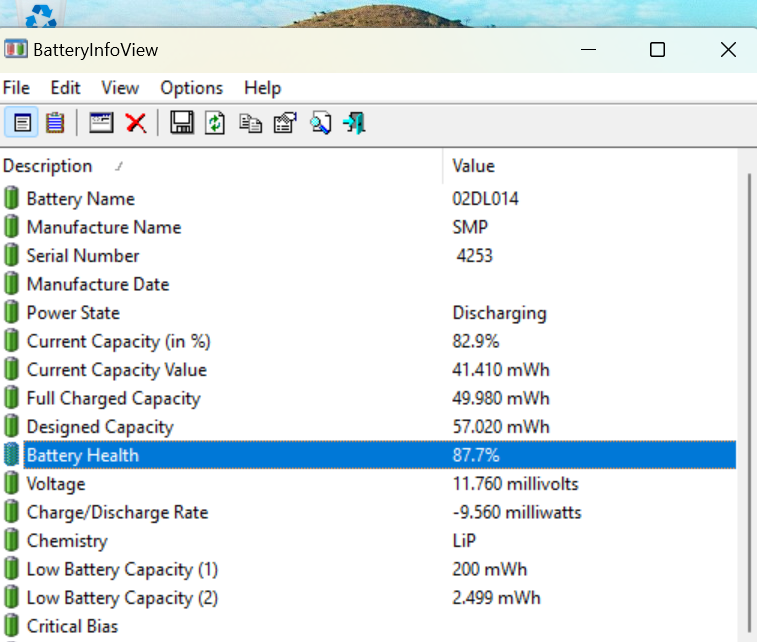Viewport: 757px width, 642px height.
Task: Click the Recycle Bin desktop icon
Action: pyautogui.click(x=41, y=14)
